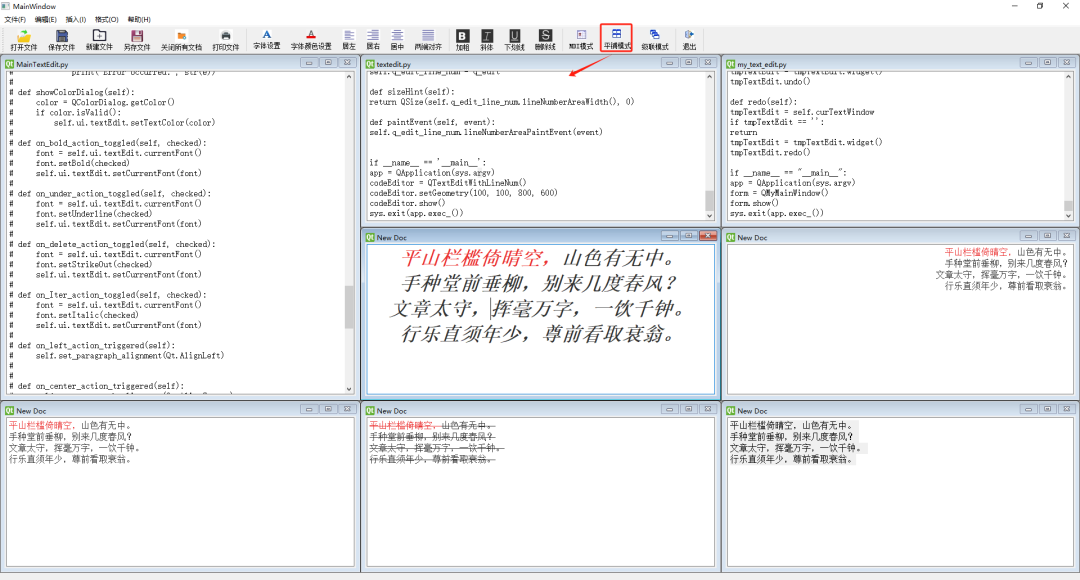Open 字体设置 font settings
The height and width of the screenshot is (580, 1080).
click(267, 40)
